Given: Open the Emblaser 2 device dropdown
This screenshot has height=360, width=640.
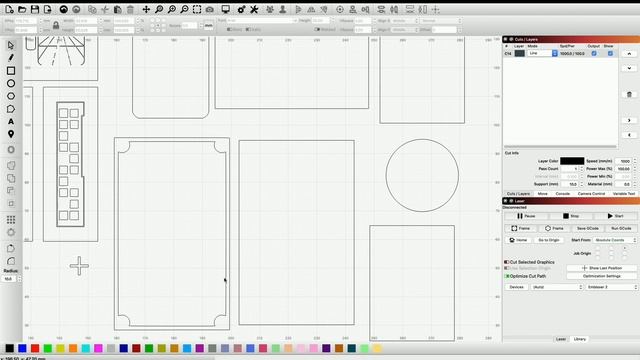Looking at the screenshot, I should click(611, 287).
